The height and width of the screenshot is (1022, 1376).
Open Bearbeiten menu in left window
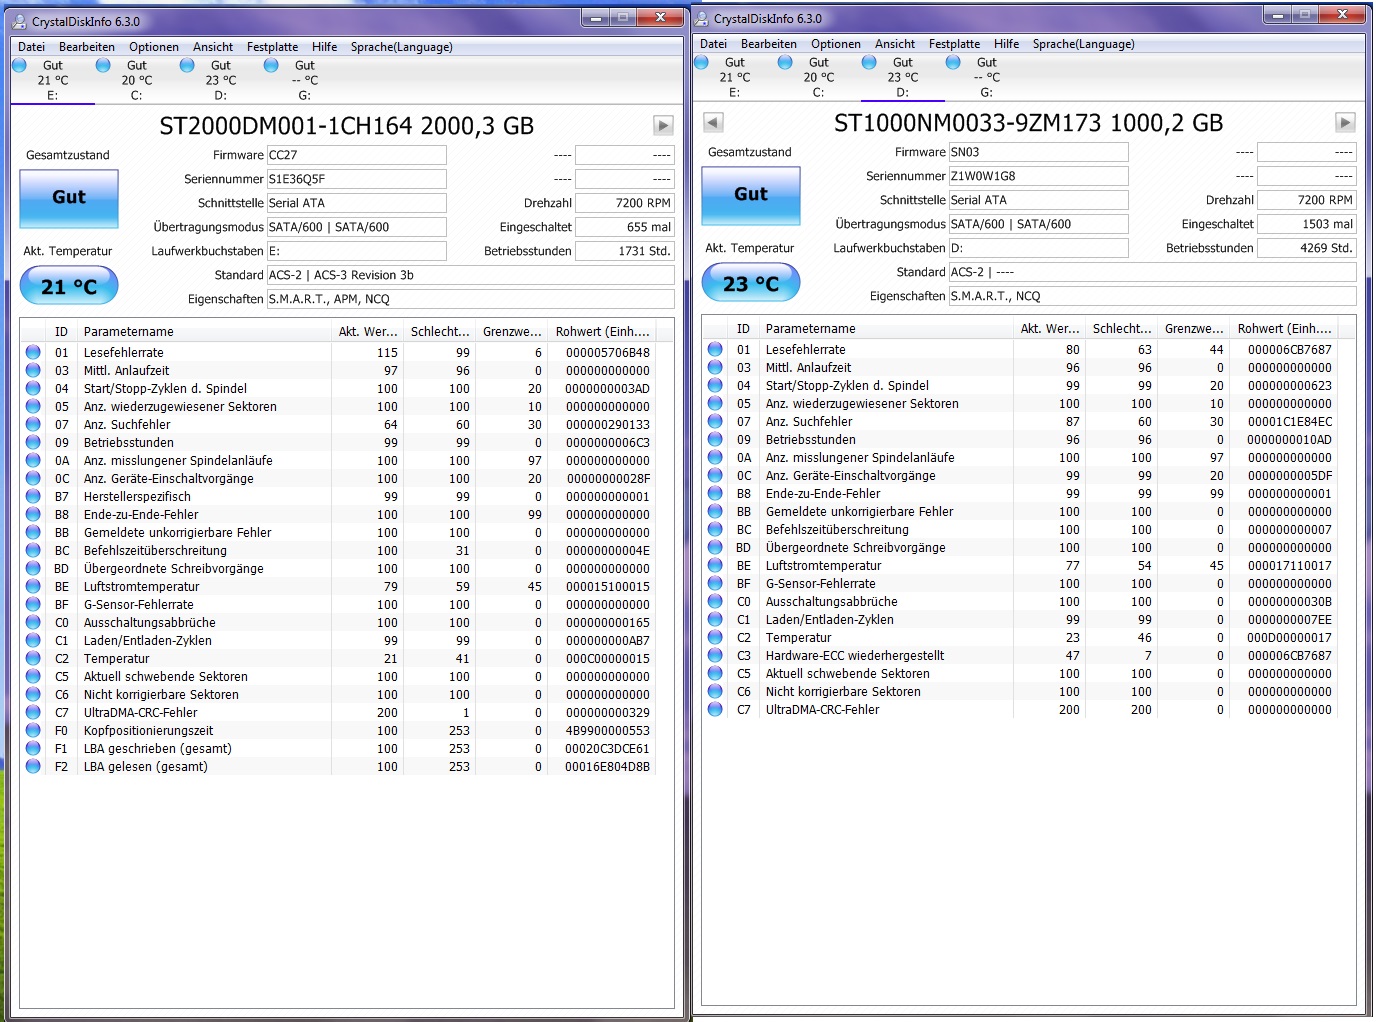pos(87,47)
